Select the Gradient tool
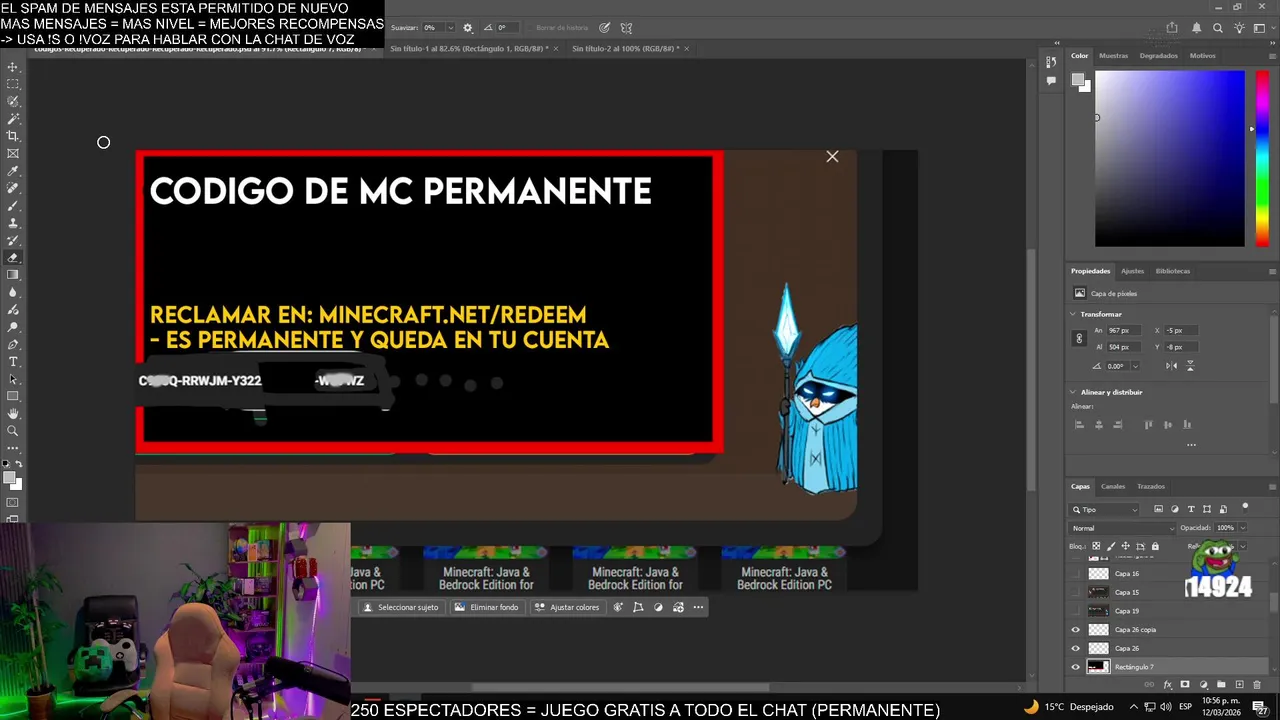 click(13, 275)
